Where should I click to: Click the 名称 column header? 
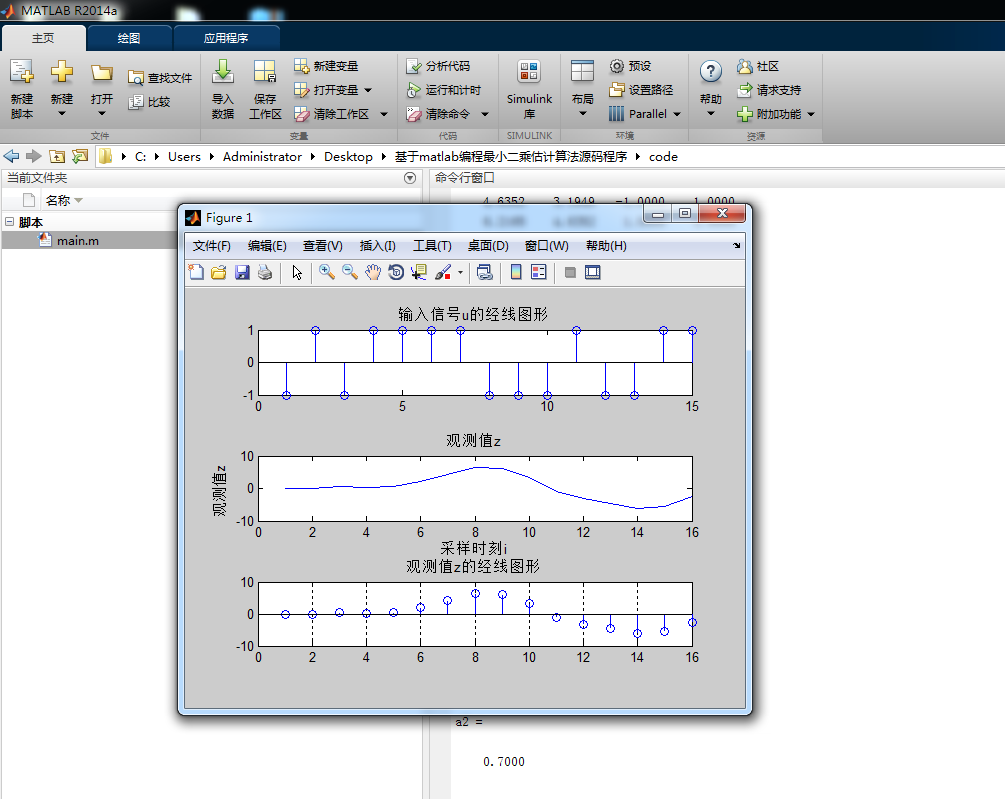(x=58, y=201)
